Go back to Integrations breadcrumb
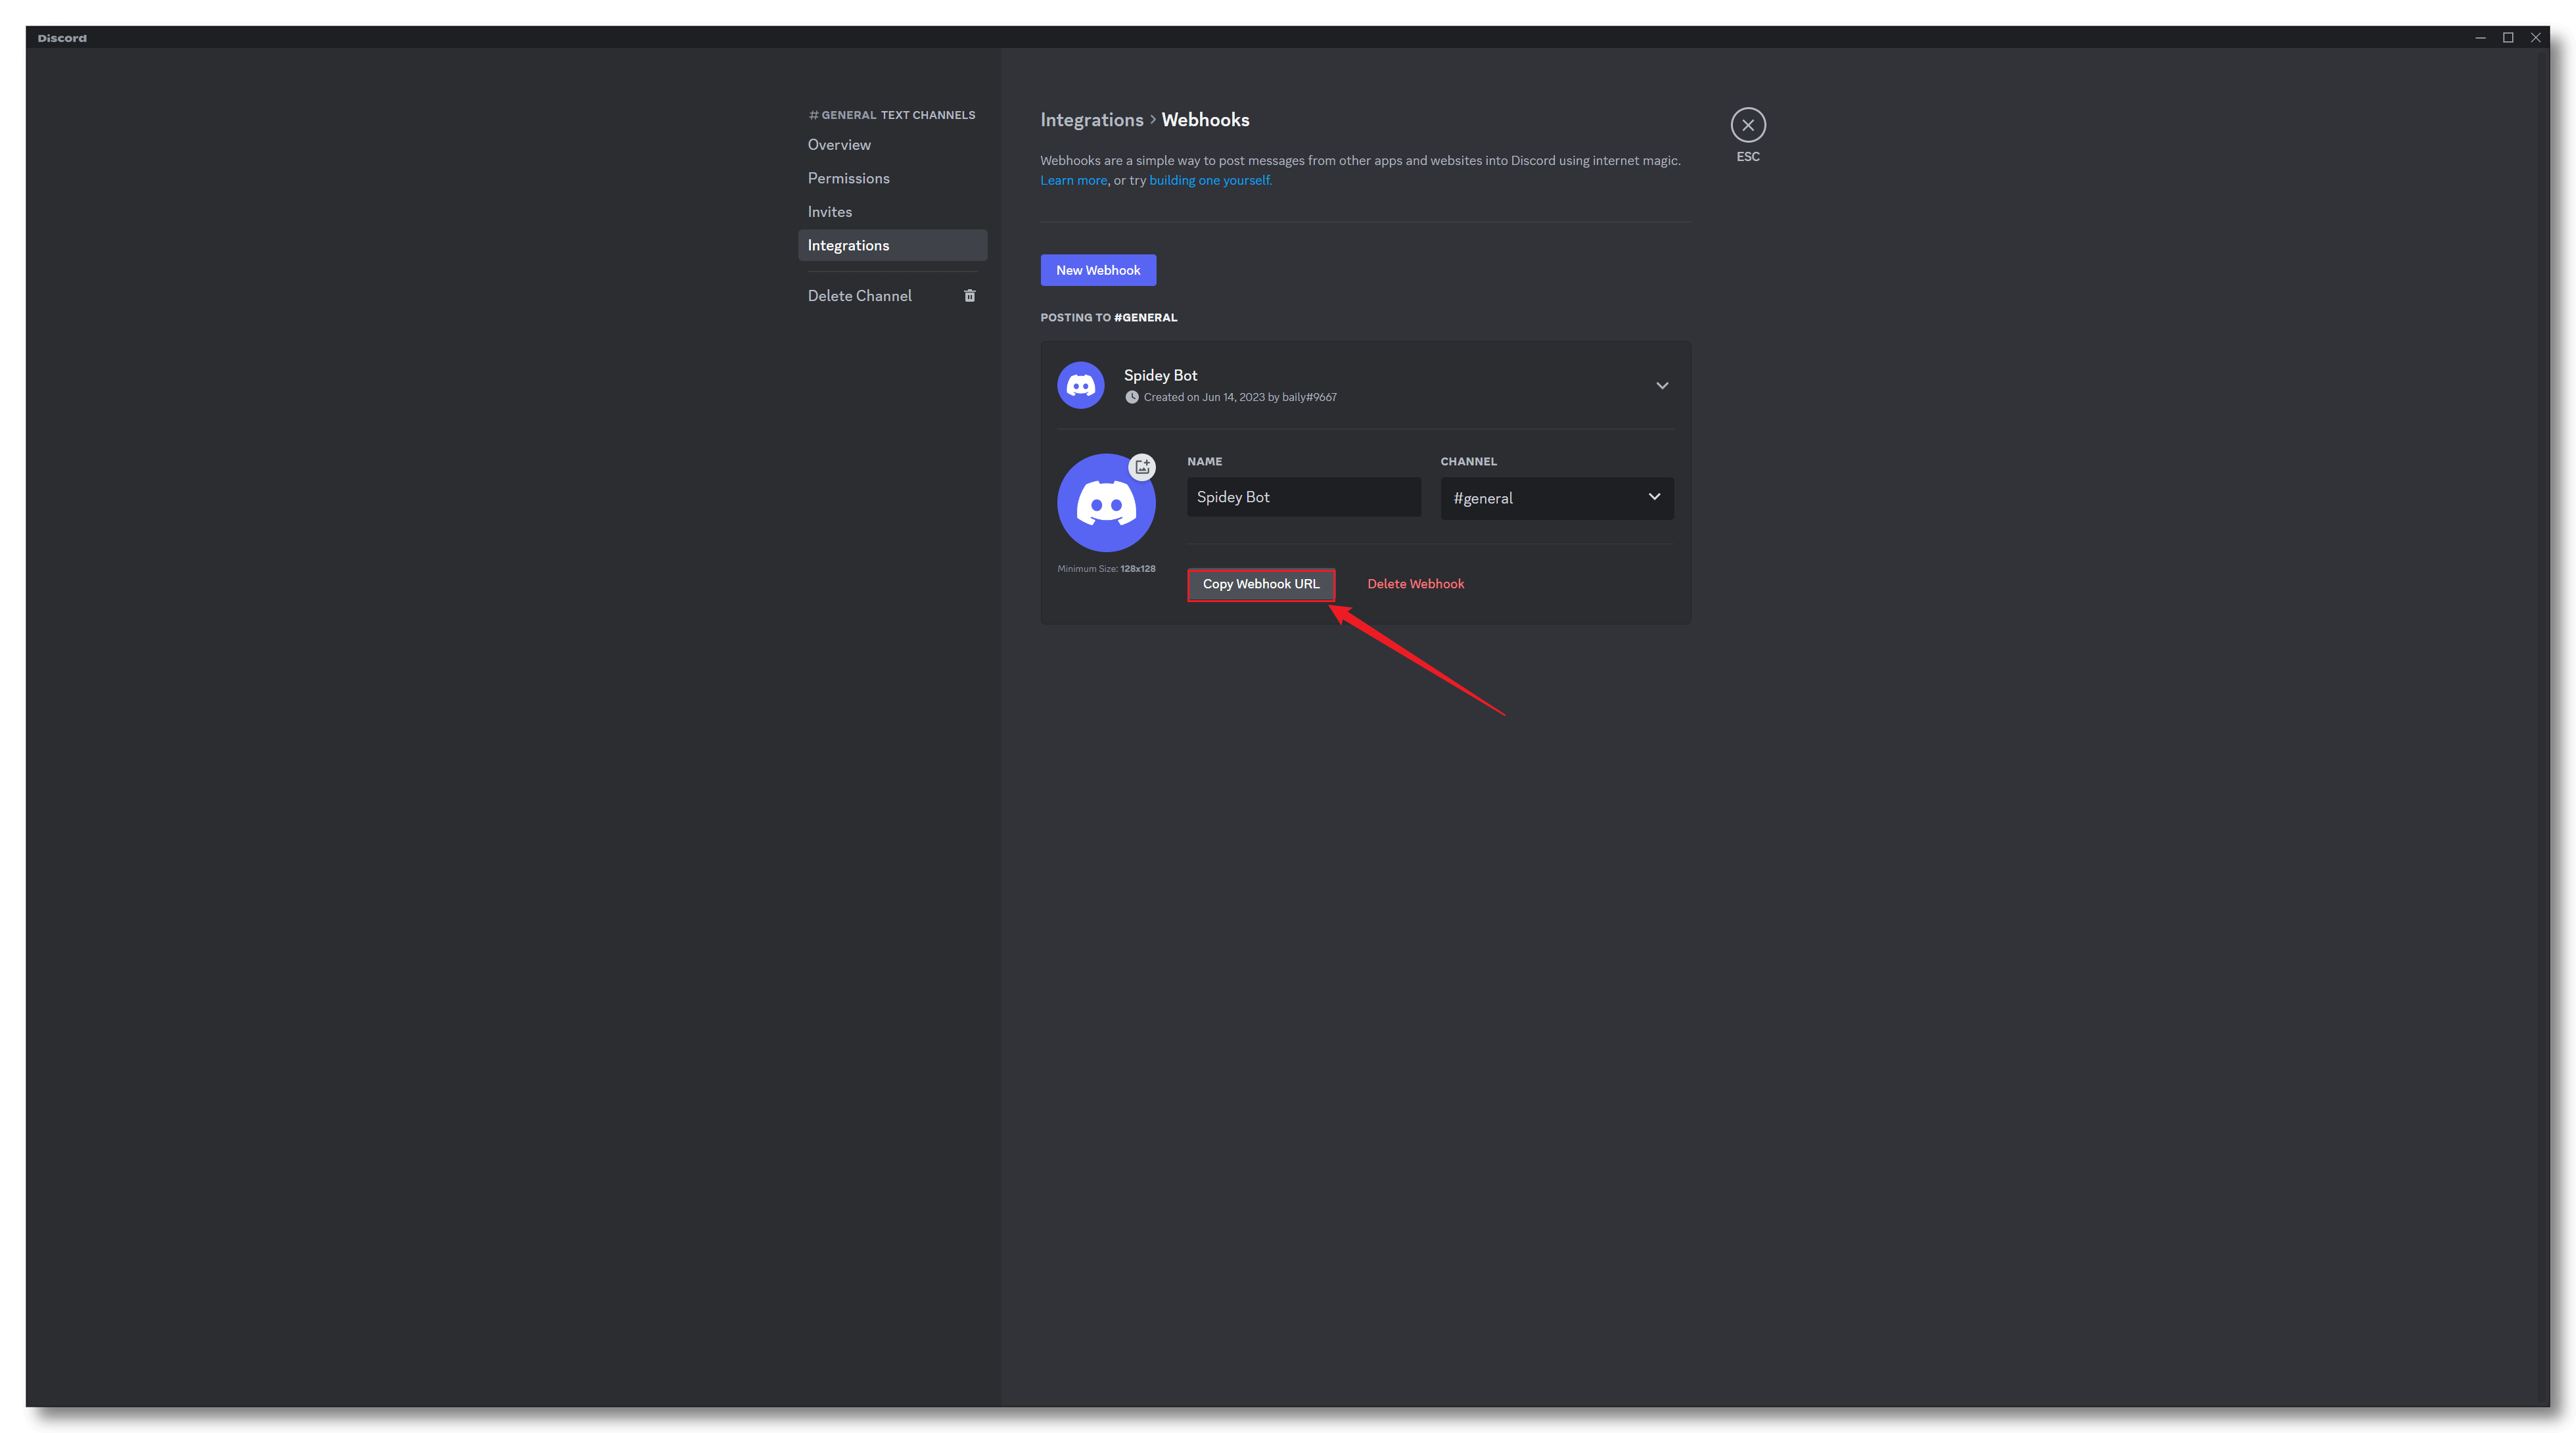 pos(1091,120)
